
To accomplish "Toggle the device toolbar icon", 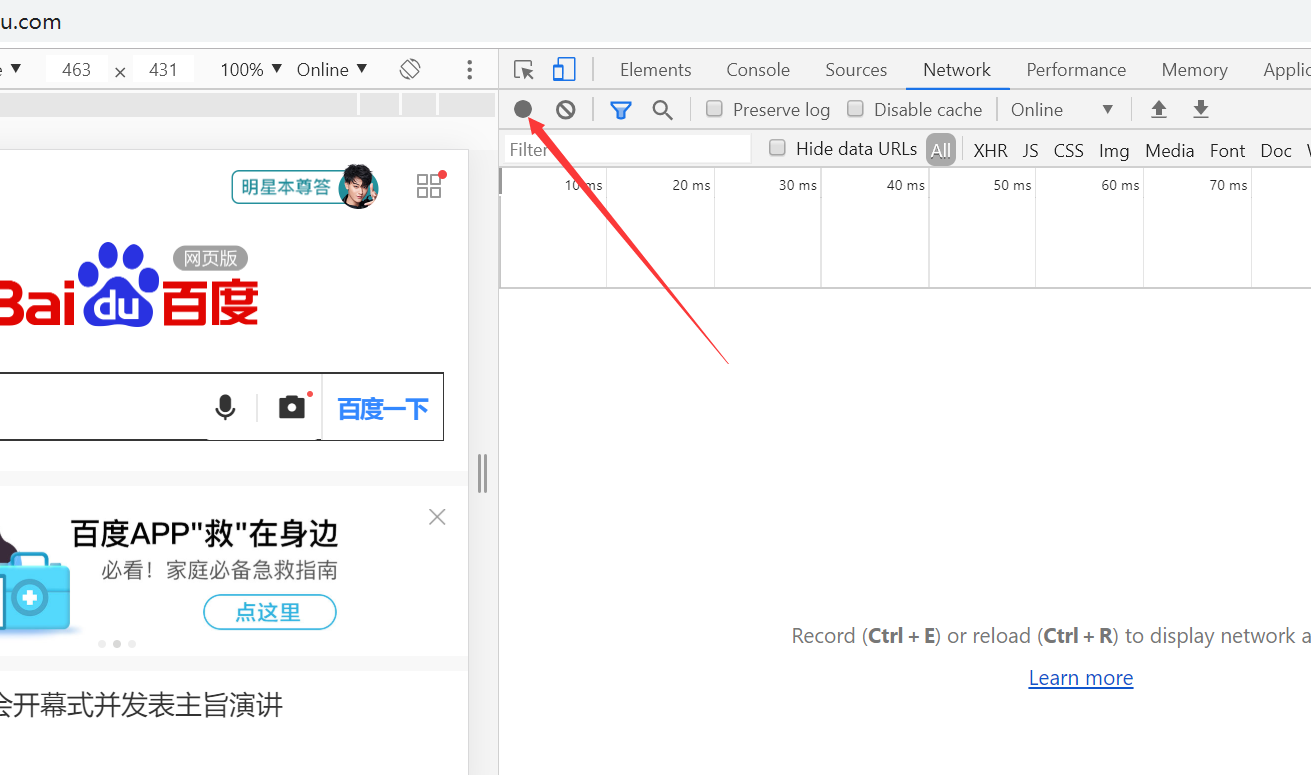I will (564, 69).
